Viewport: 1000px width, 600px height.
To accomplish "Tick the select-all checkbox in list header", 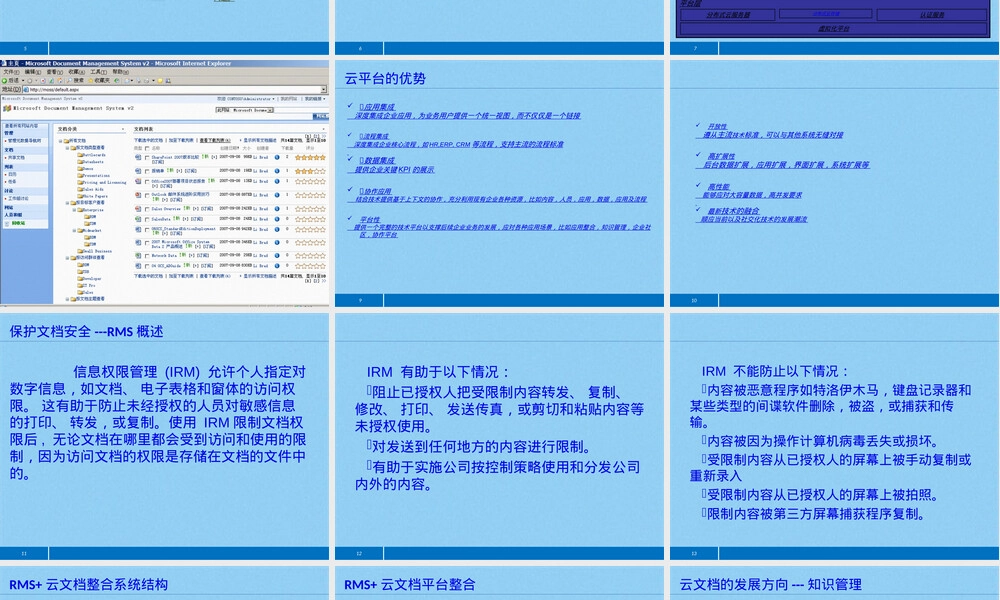I will (147, 149).
